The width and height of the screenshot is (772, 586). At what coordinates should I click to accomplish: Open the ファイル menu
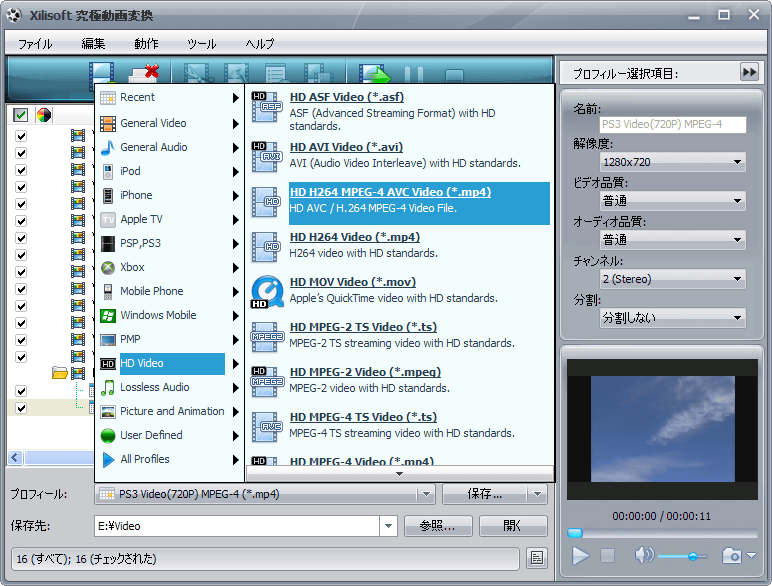(x=35, y=44)
